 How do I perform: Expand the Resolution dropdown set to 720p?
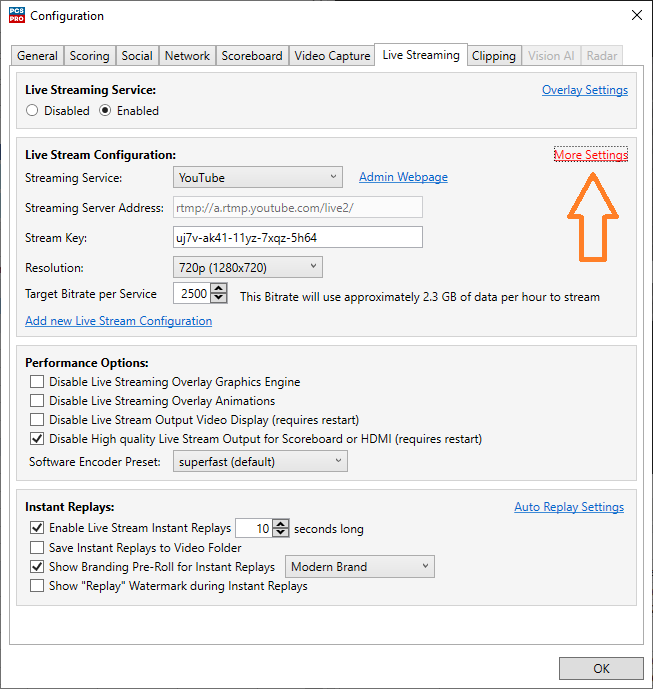(247, 267)
